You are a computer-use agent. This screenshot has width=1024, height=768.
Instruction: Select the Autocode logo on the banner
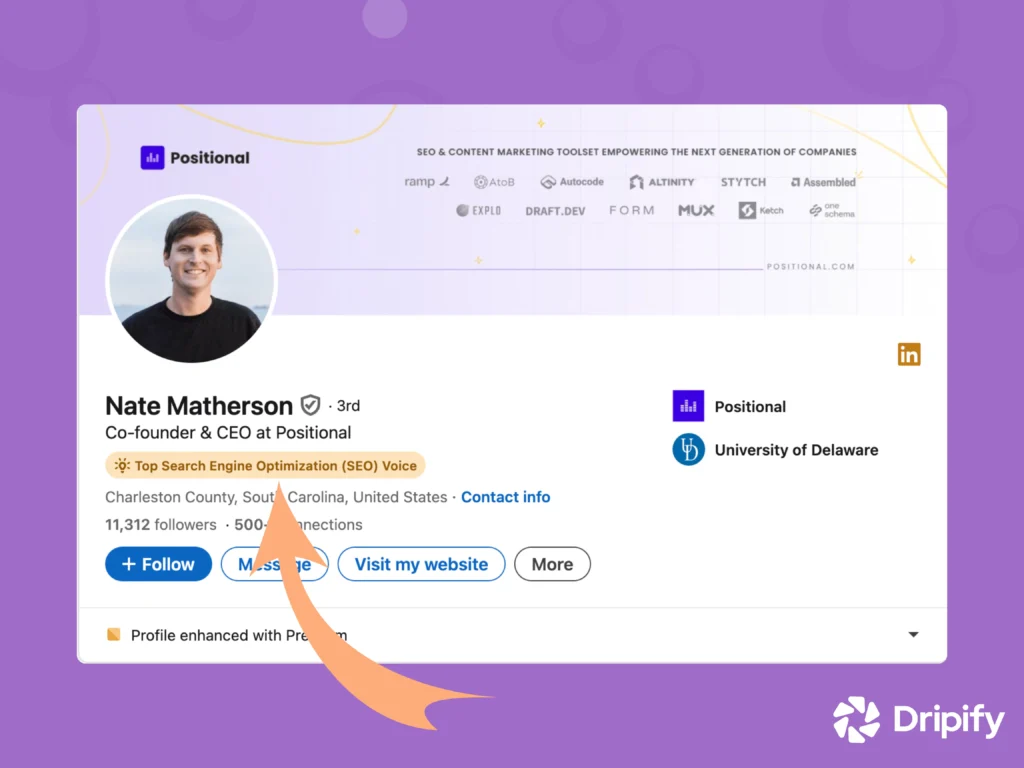click(571, 182)
